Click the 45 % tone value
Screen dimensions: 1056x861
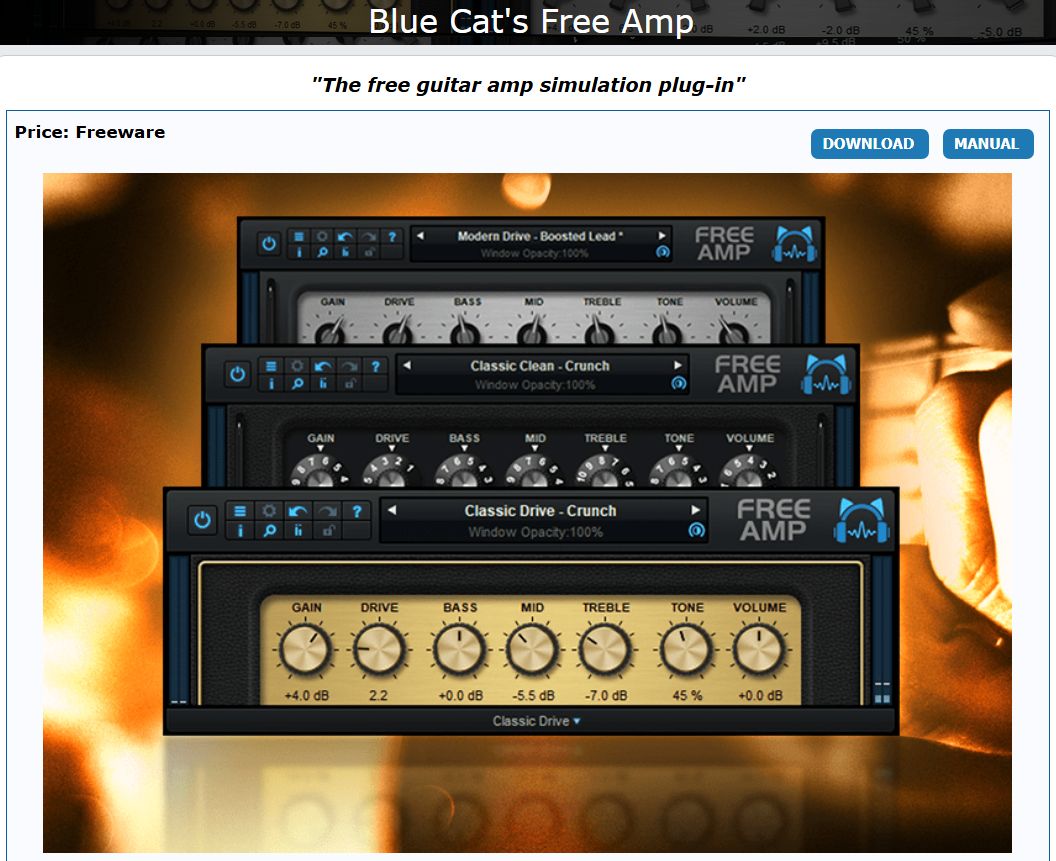coord(687,695)
